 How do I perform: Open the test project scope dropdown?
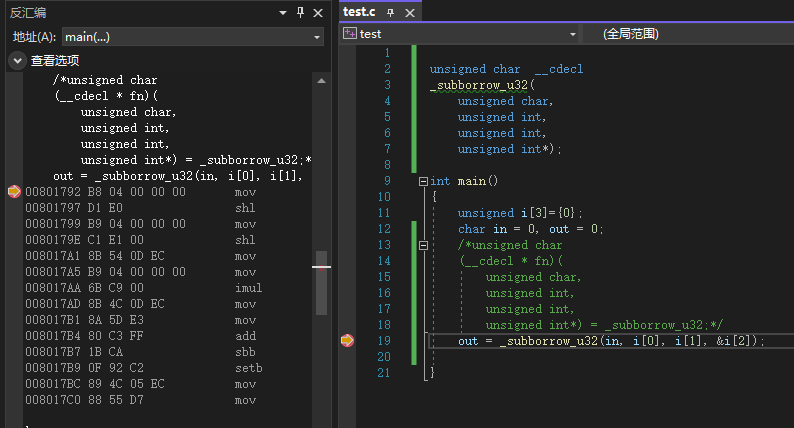[x=573, y=34]
